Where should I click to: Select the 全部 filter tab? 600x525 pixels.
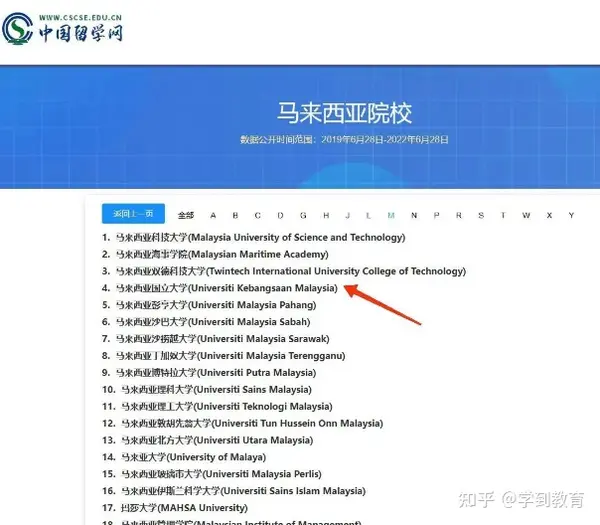[186, 215]
